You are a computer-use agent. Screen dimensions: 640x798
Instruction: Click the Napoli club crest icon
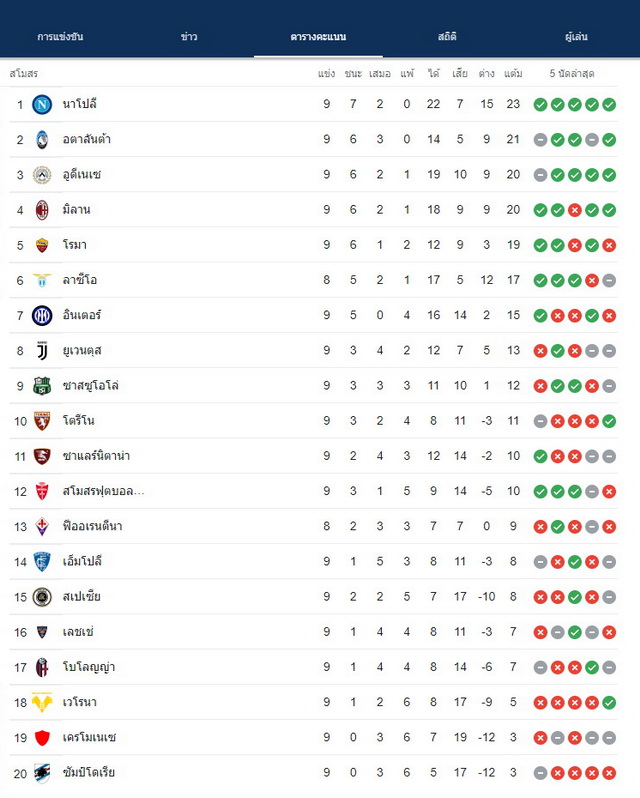pos(42,104)
